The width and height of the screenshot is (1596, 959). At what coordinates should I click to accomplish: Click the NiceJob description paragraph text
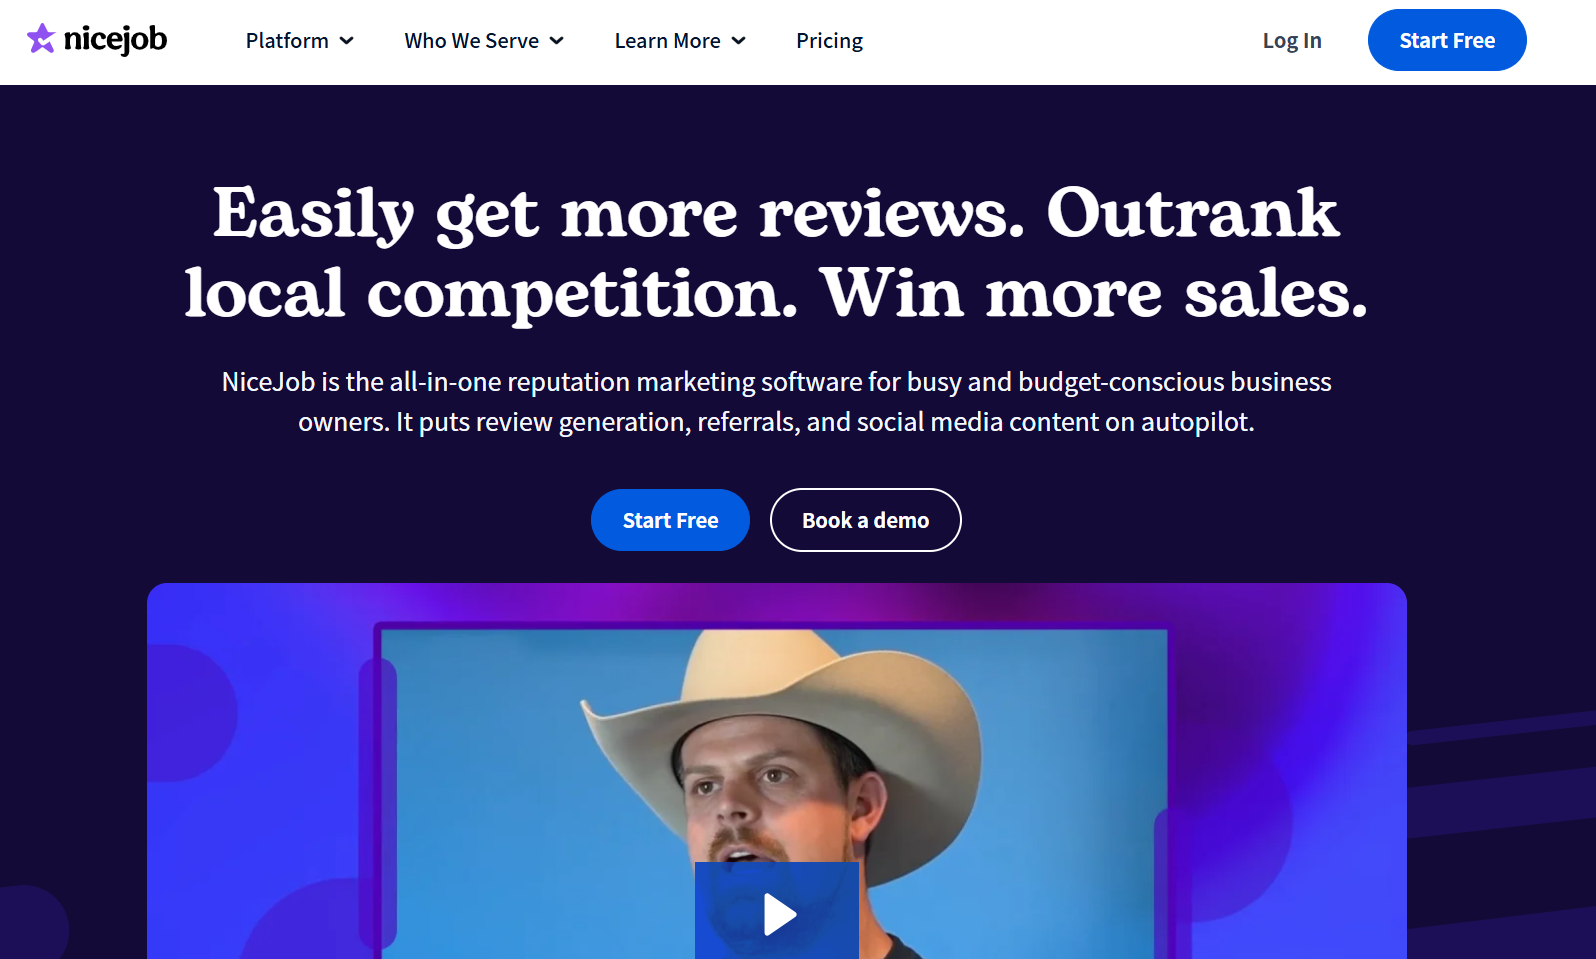point(776,402)
